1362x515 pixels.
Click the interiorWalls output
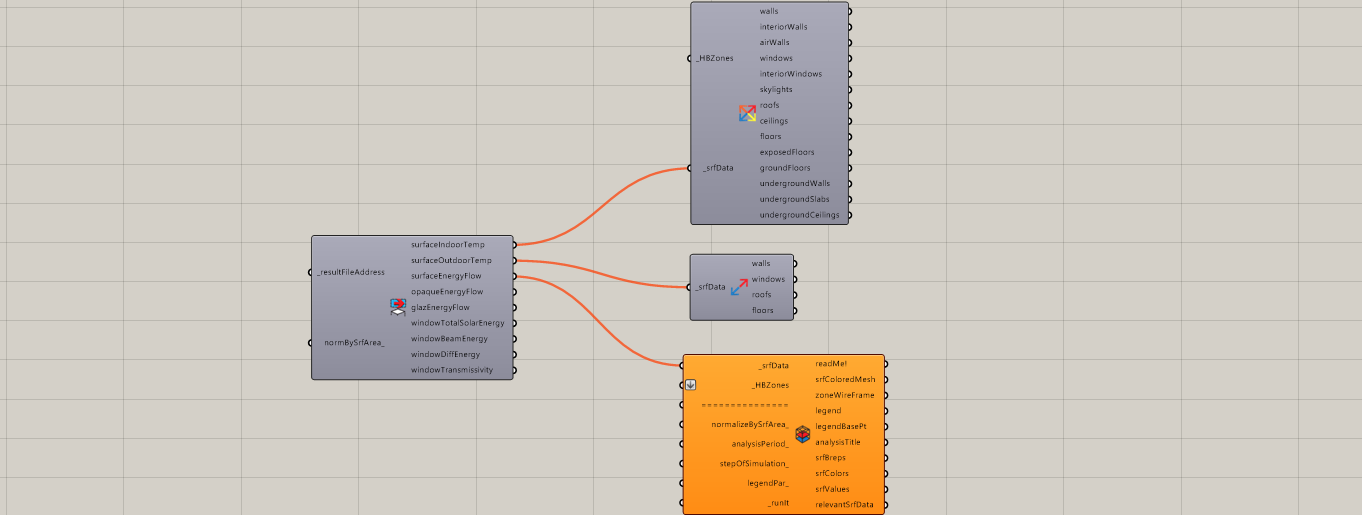coord(783,27)
